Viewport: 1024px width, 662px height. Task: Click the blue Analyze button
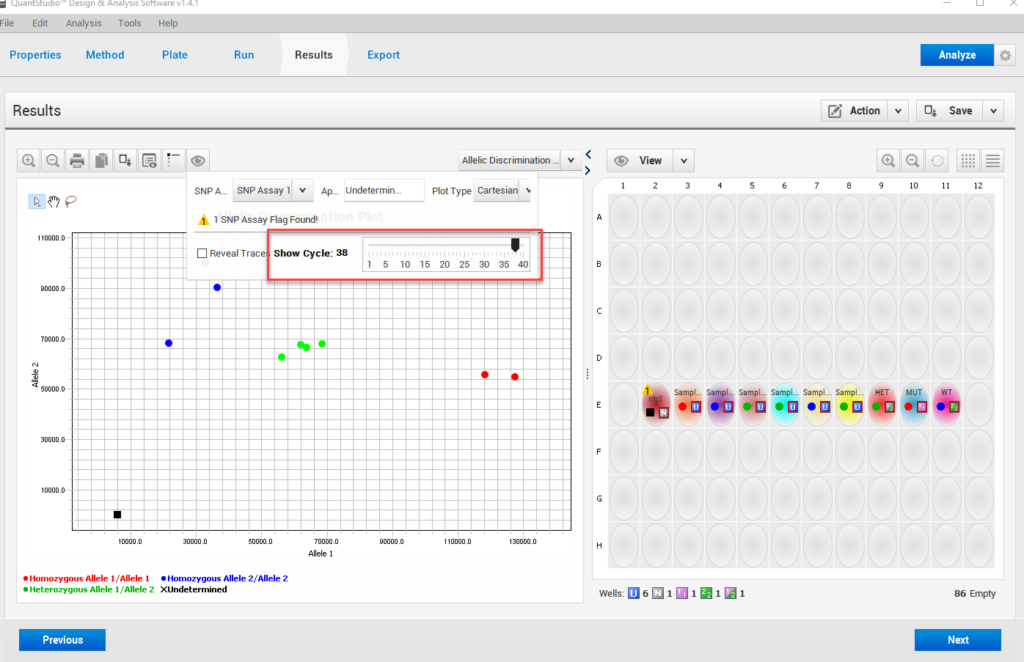957,55
